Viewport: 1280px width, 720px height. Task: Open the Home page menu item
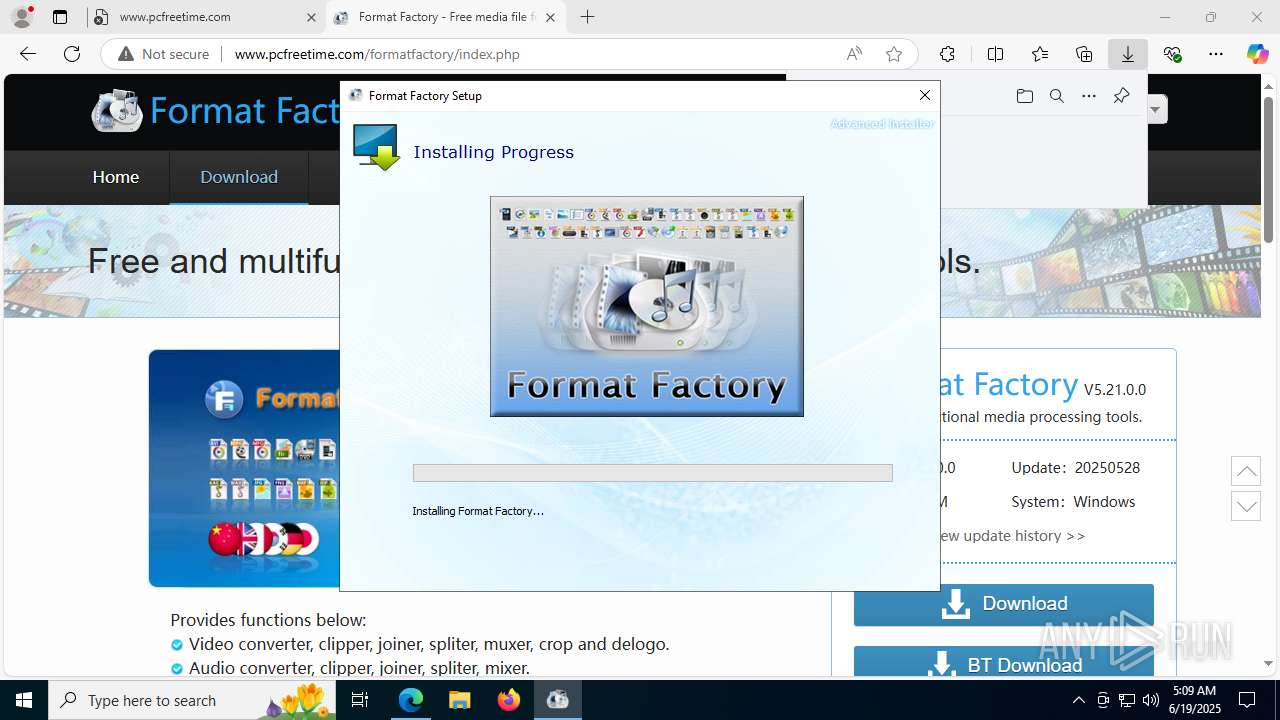click(116, 177)
